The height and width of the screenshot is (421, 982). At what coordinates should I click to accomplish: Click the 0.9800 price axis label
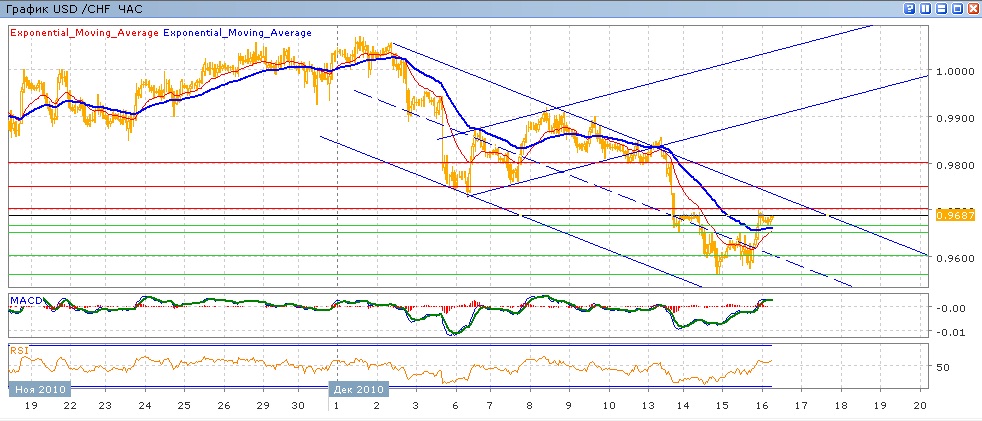coord(951,165)
